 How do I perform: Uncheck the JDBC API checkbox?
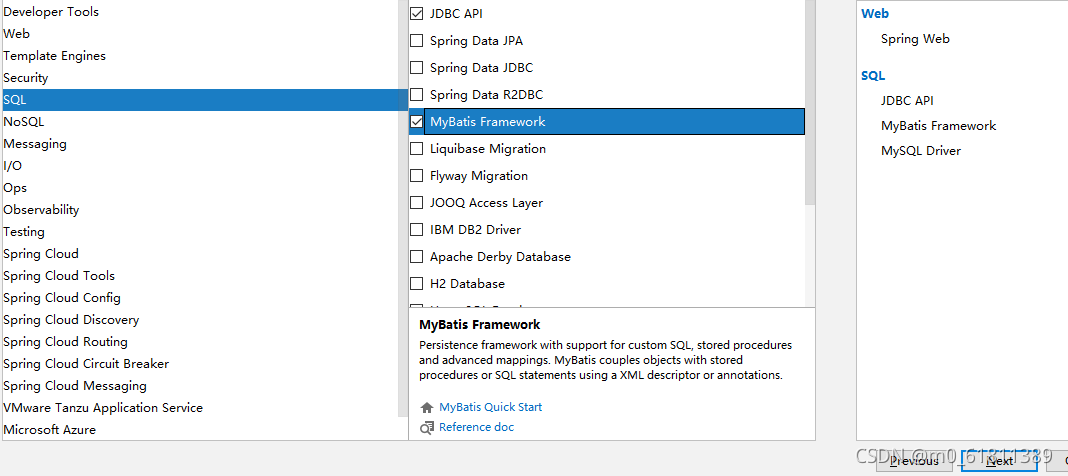pyautogui.click(x=416, y=14)
